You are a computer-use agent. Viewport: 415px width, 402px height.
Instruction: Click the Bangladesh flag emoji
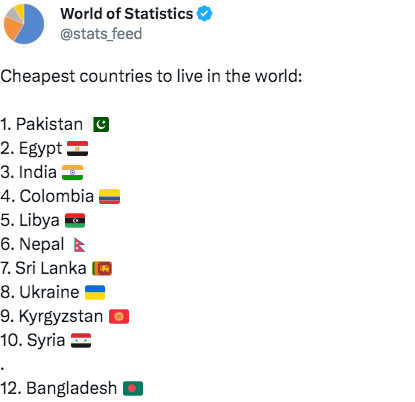pyautogui.click(x=133, y=388)
